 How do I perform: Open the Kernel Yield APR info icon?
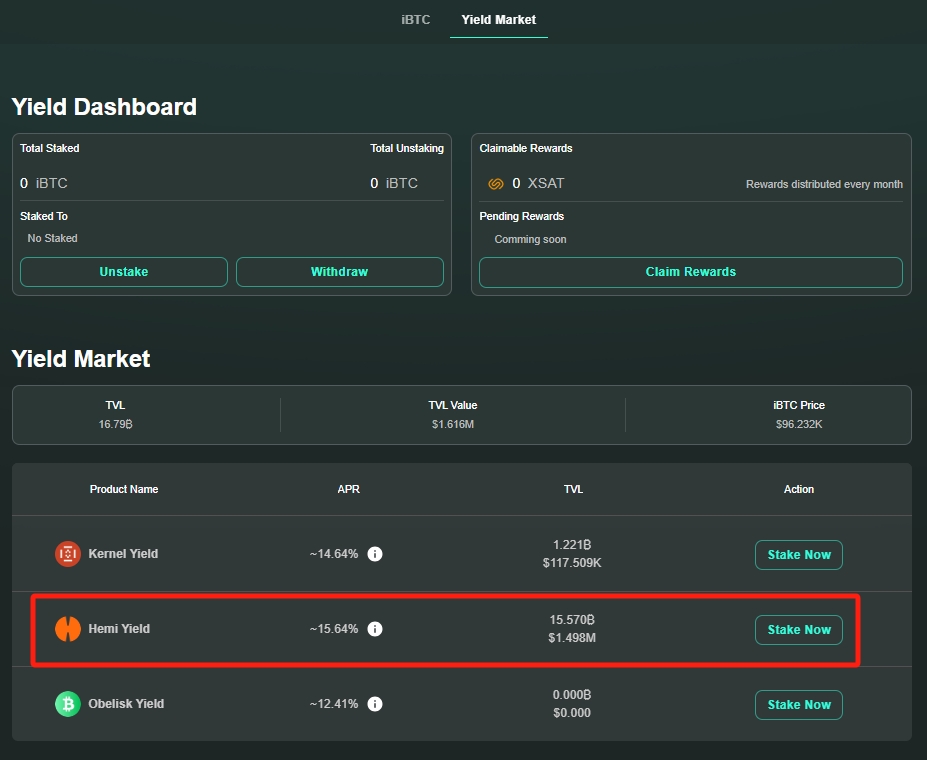[x=375, y=554]
